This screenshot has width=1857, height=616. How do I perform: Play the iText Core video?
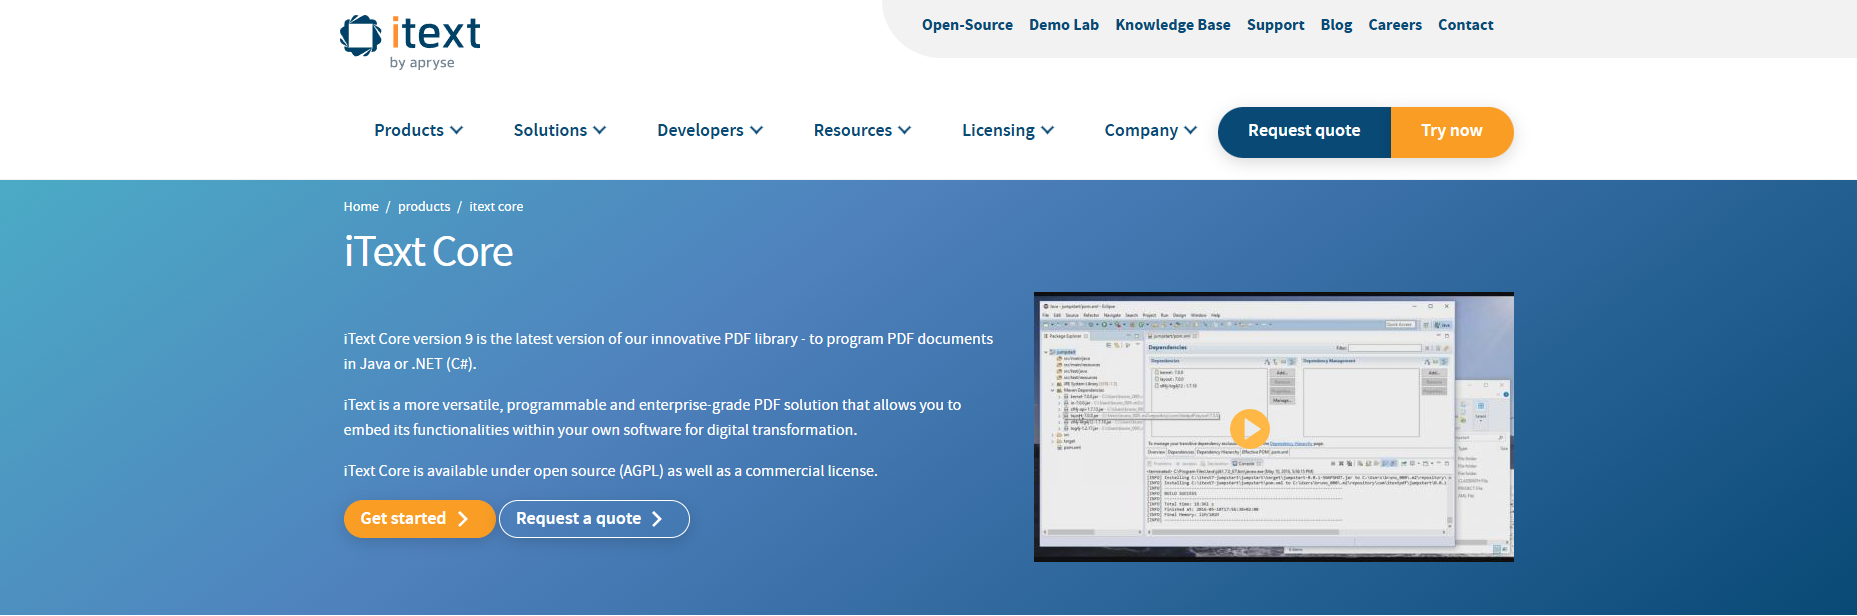point(1249,429)
